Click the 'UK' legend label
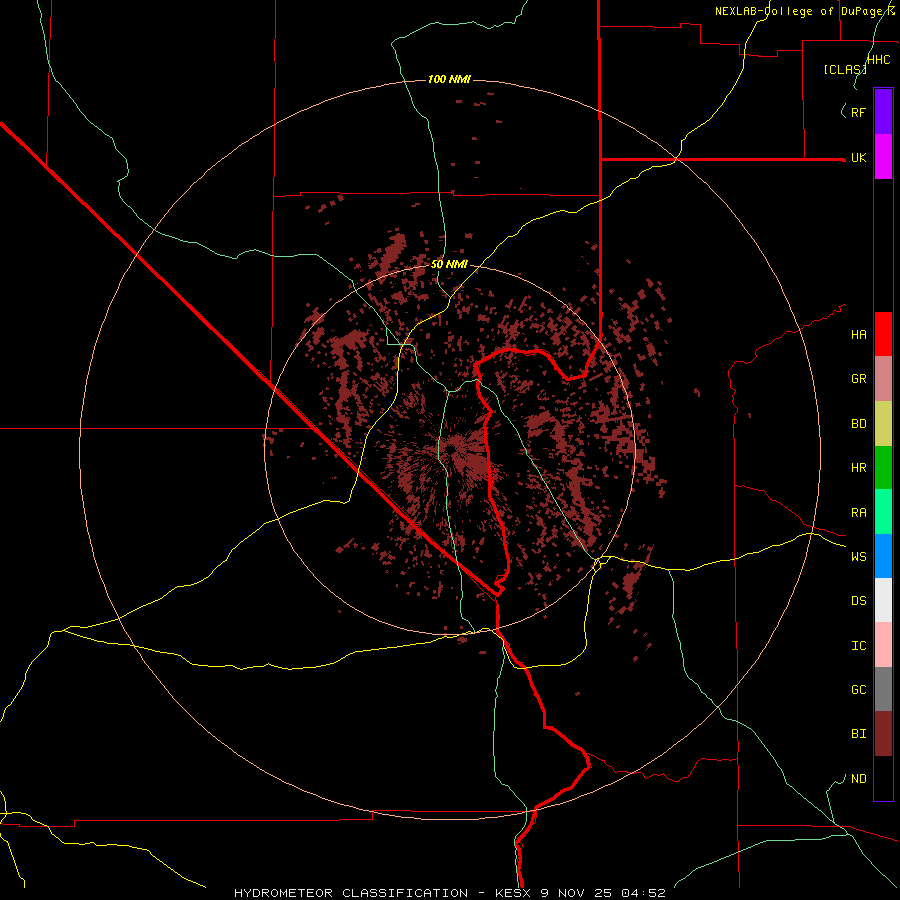This screenshot has width=900, height=900. (x=858, y=158)
